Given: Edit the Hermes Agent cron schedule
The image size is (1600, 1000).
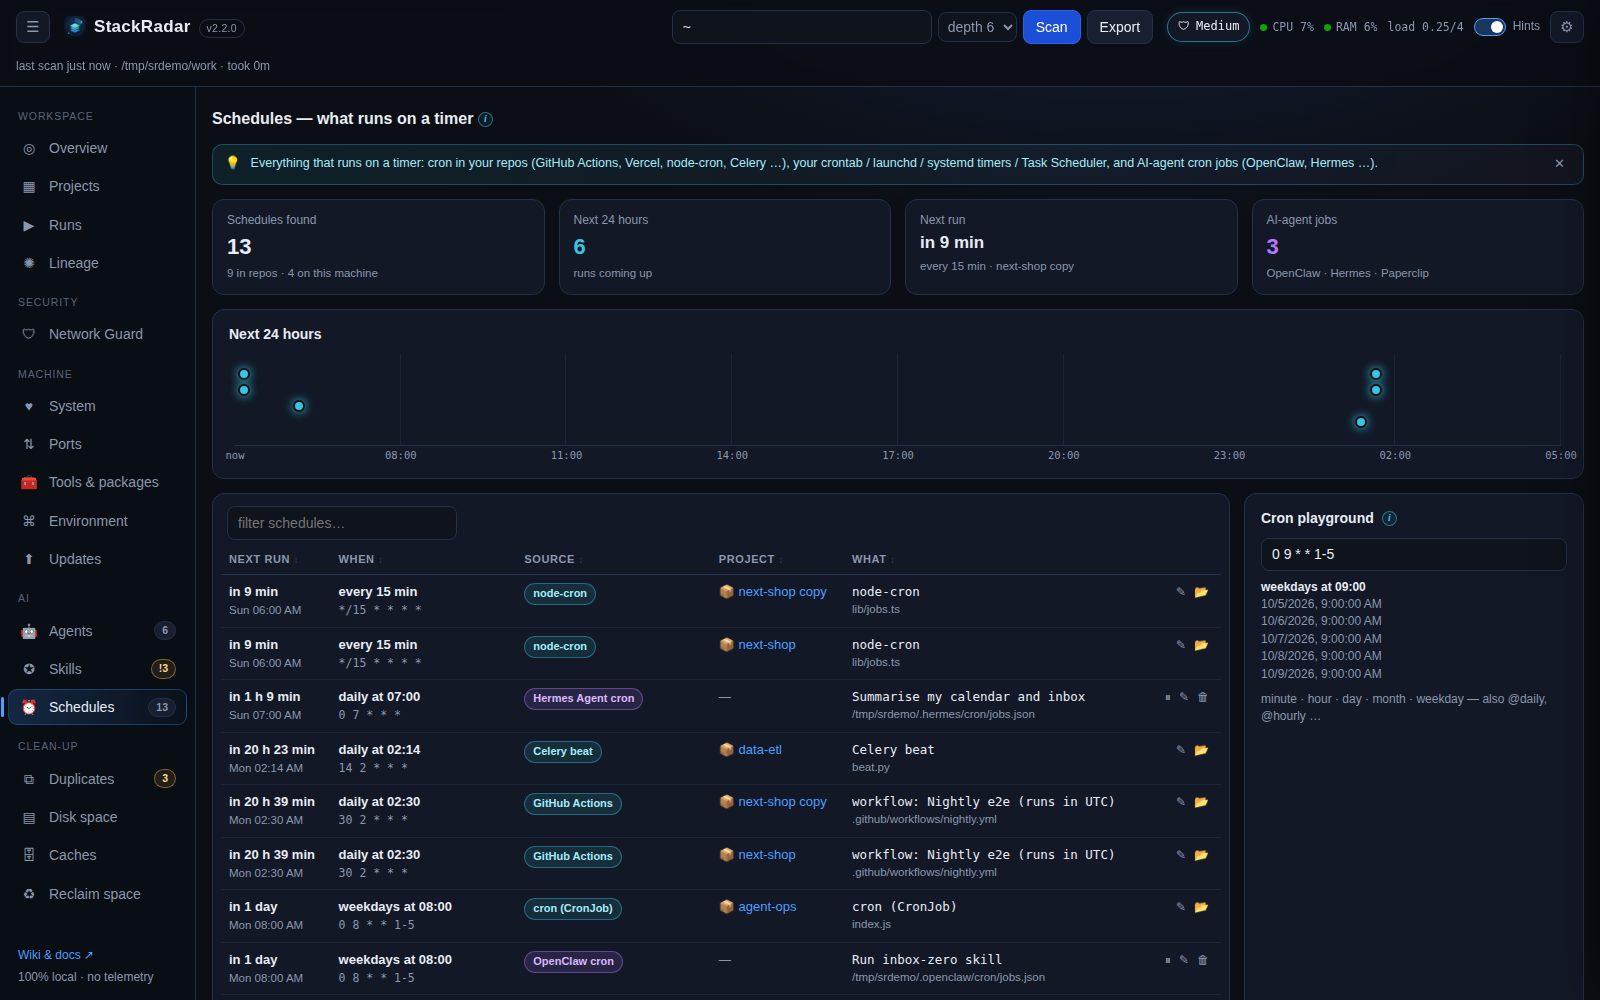Looking at the screenshot, I should pos(1184,697).
